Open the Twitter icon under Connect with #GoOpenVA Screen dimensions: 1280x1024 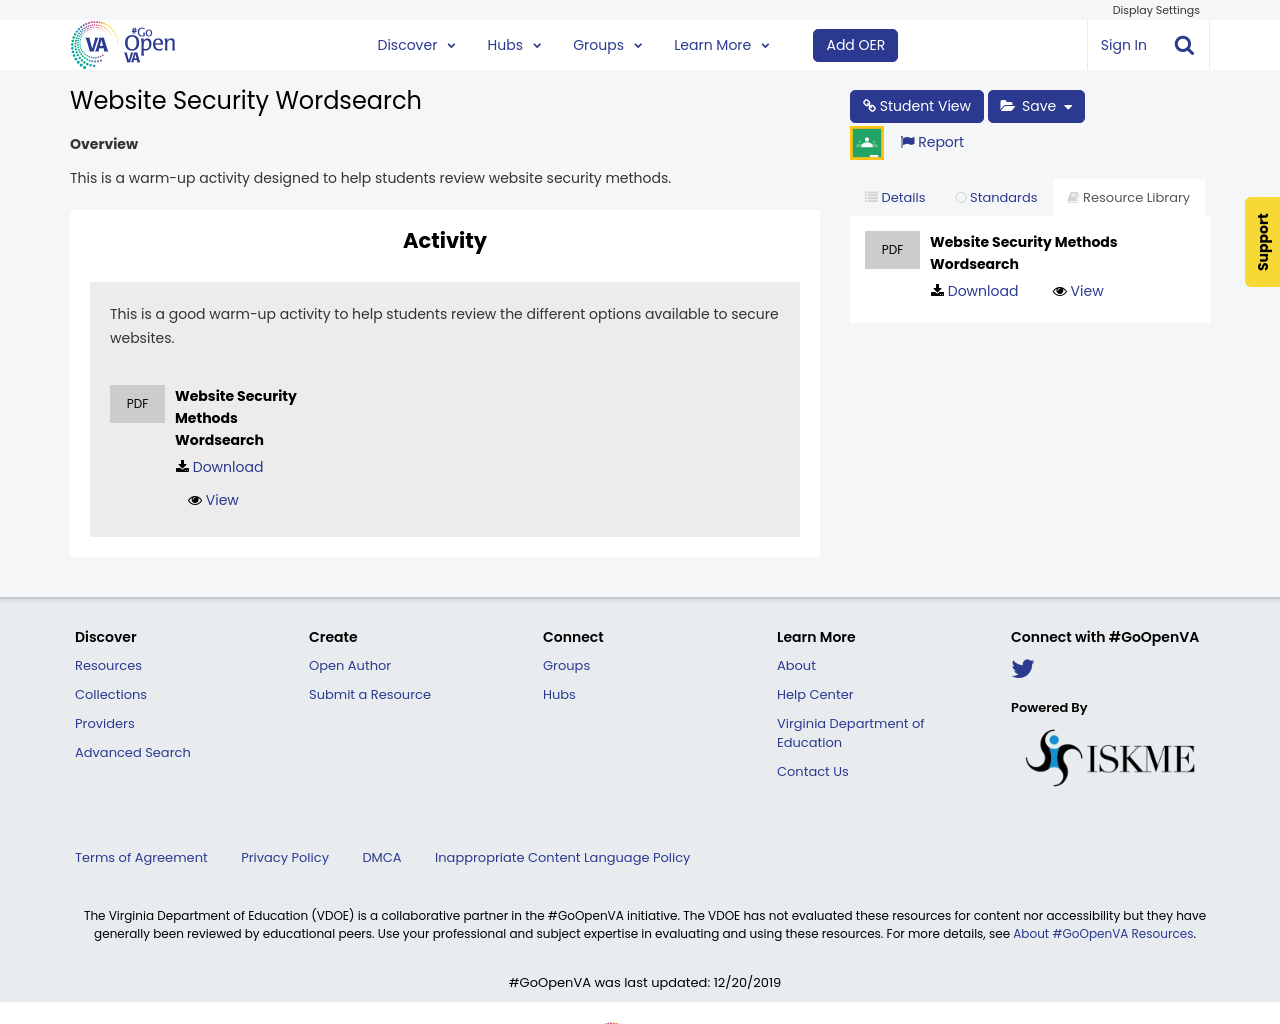point(1022,668)
